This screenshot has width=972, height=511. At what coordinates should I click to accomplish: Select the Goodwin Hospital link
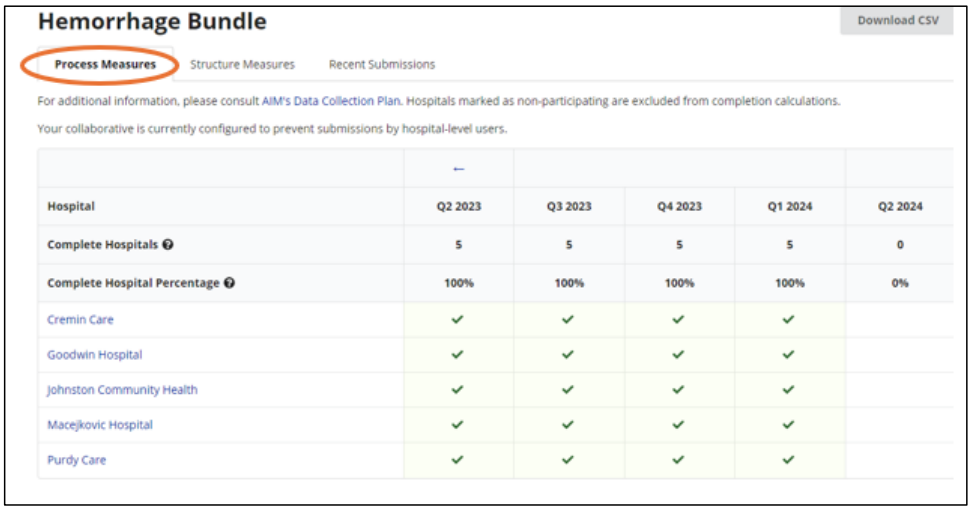click(94, 355)
